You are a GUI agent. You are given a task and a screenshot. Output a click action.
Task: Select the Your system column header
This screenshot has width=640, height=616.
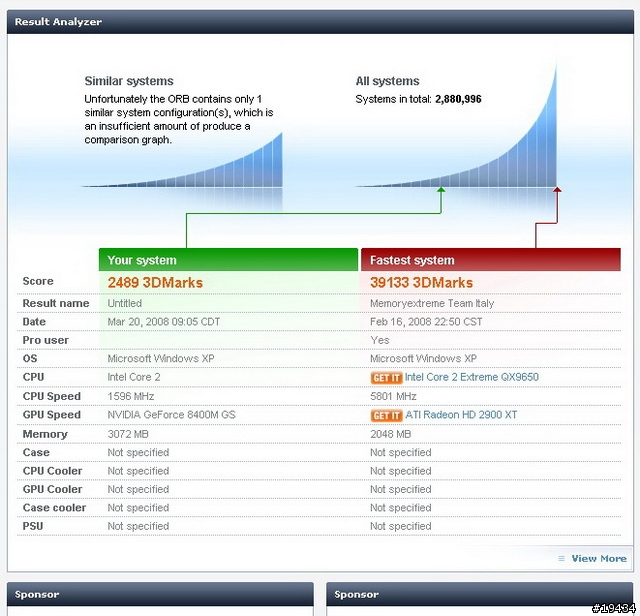pyautogui.click(x=228, y=260)
